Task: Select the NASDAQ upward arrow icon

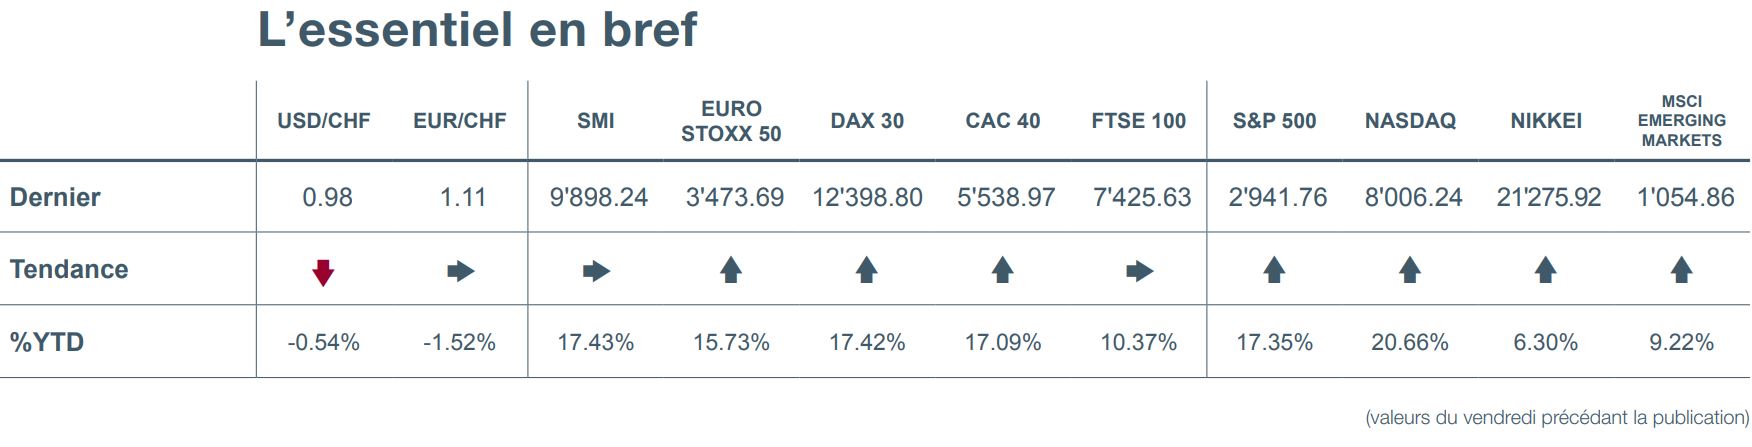Action: (x=1410, y=270)
